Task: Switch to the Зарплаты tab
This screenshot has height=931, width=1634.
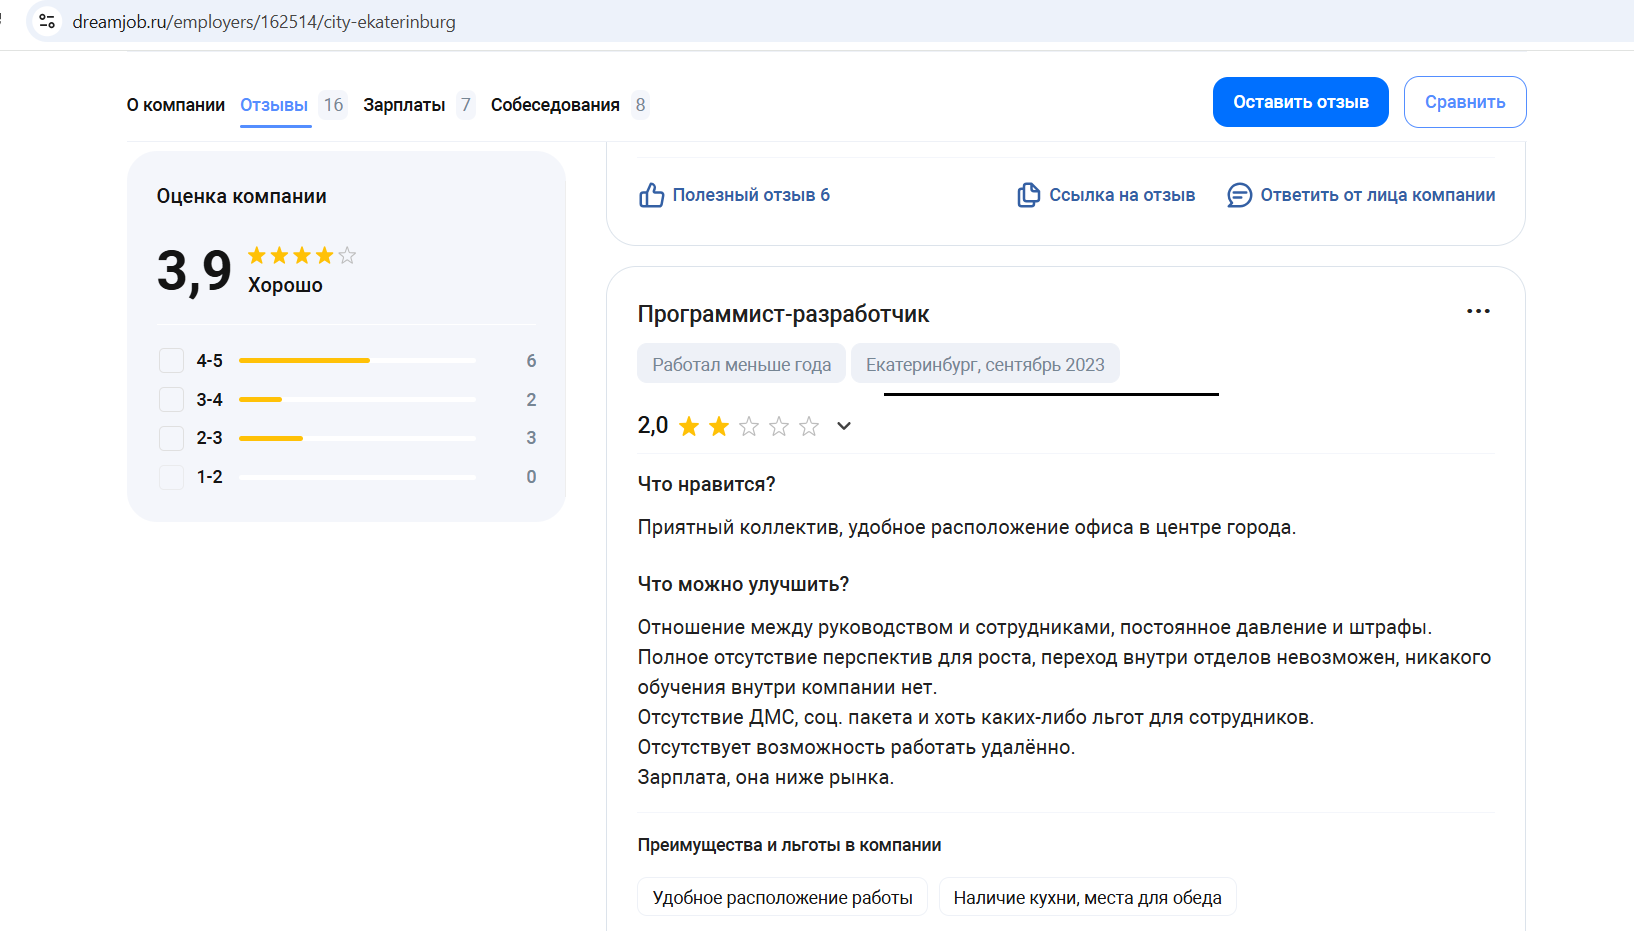Action: [404, 105]
